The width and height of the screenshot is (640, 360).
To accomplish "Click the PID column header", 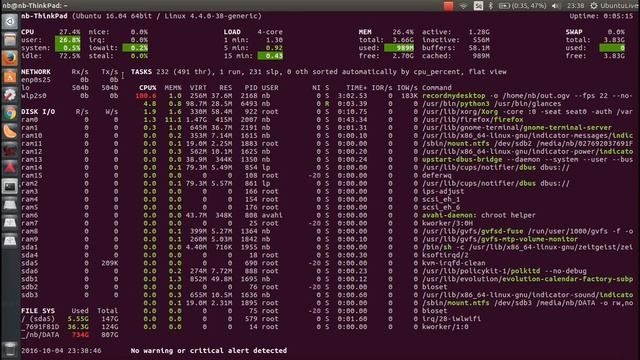I will pyautogui.click(x=251, y=88).
